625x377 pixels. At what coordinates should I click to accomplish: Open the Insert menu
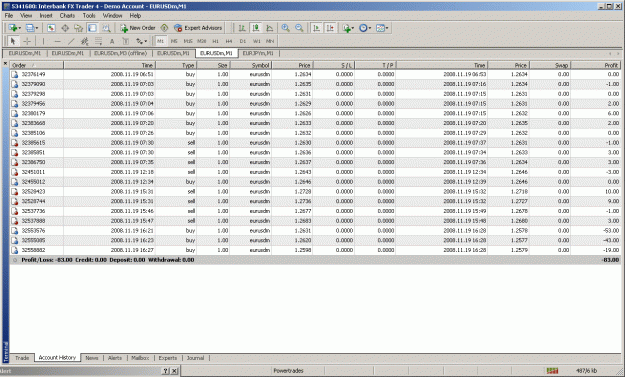point(46,16)
